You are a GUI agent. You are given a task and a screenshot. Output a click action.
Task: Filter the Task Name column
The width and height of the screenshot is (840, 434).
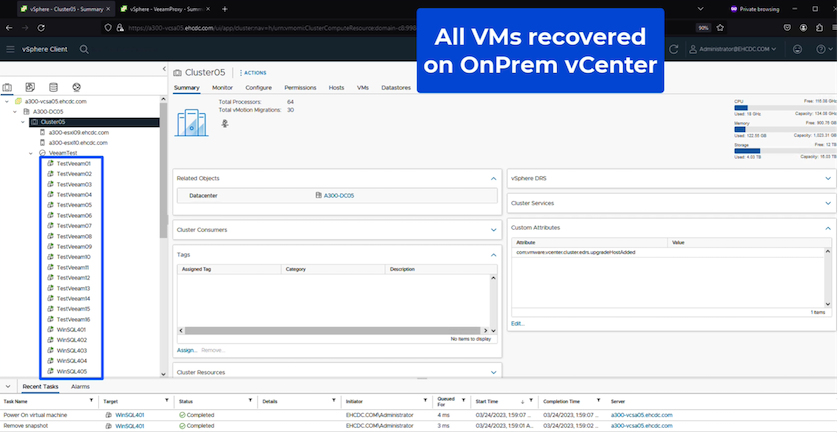92,401
